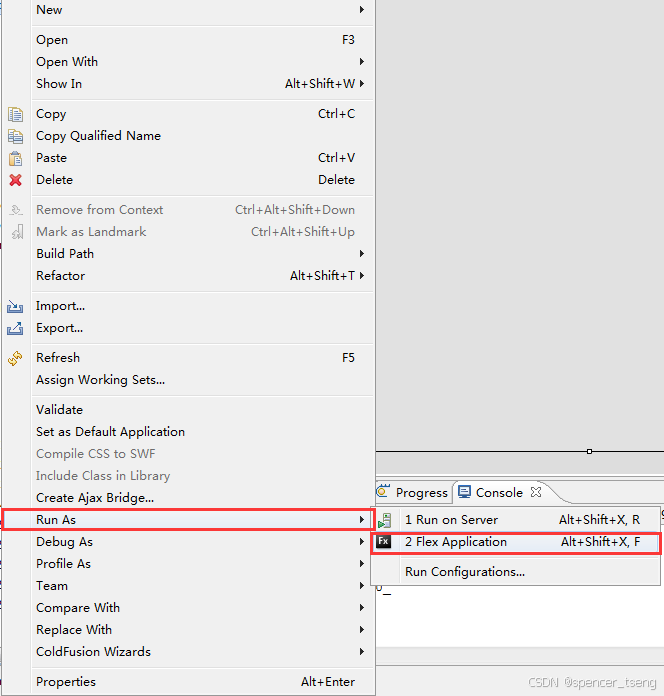Click the Ctrl+C shortcut label
This screenshot has width=664, height=696.
336,114
